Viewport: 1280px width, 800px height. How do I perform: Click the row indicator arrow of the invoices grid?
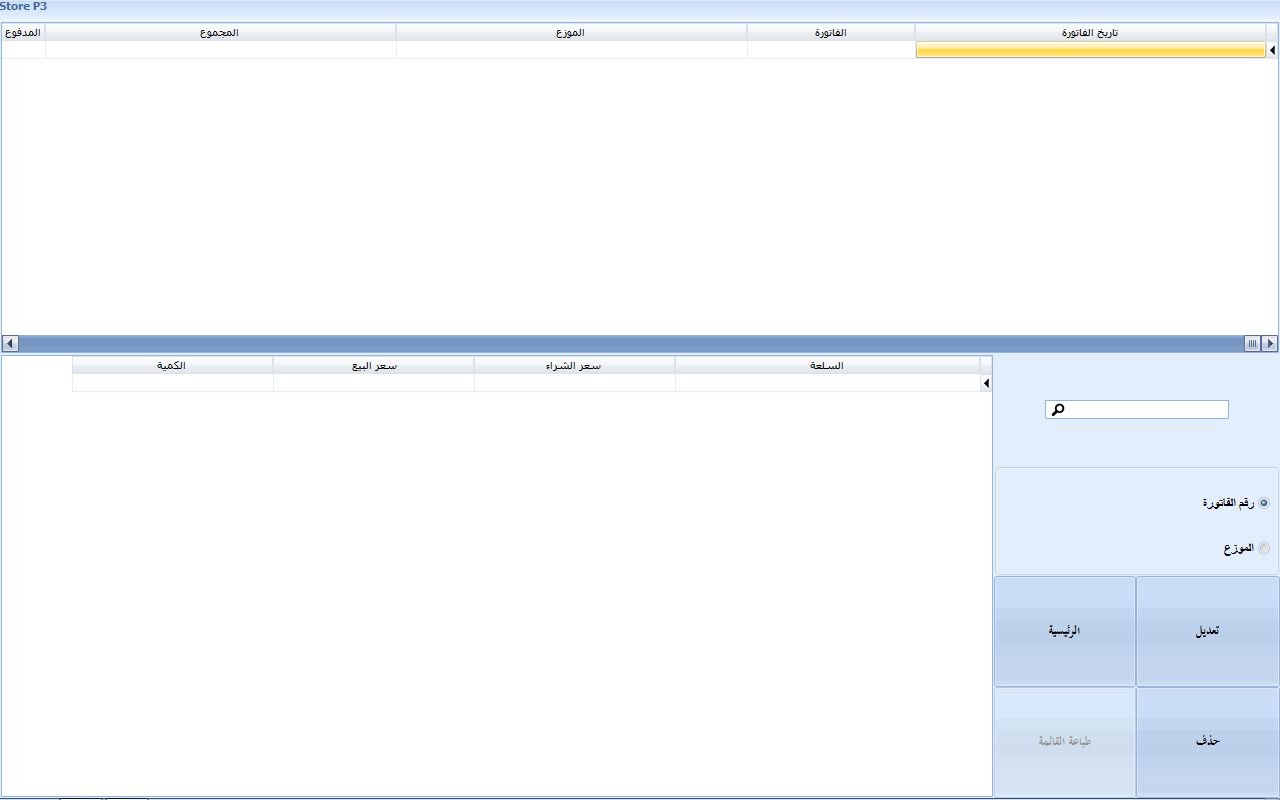[1272, 50]
